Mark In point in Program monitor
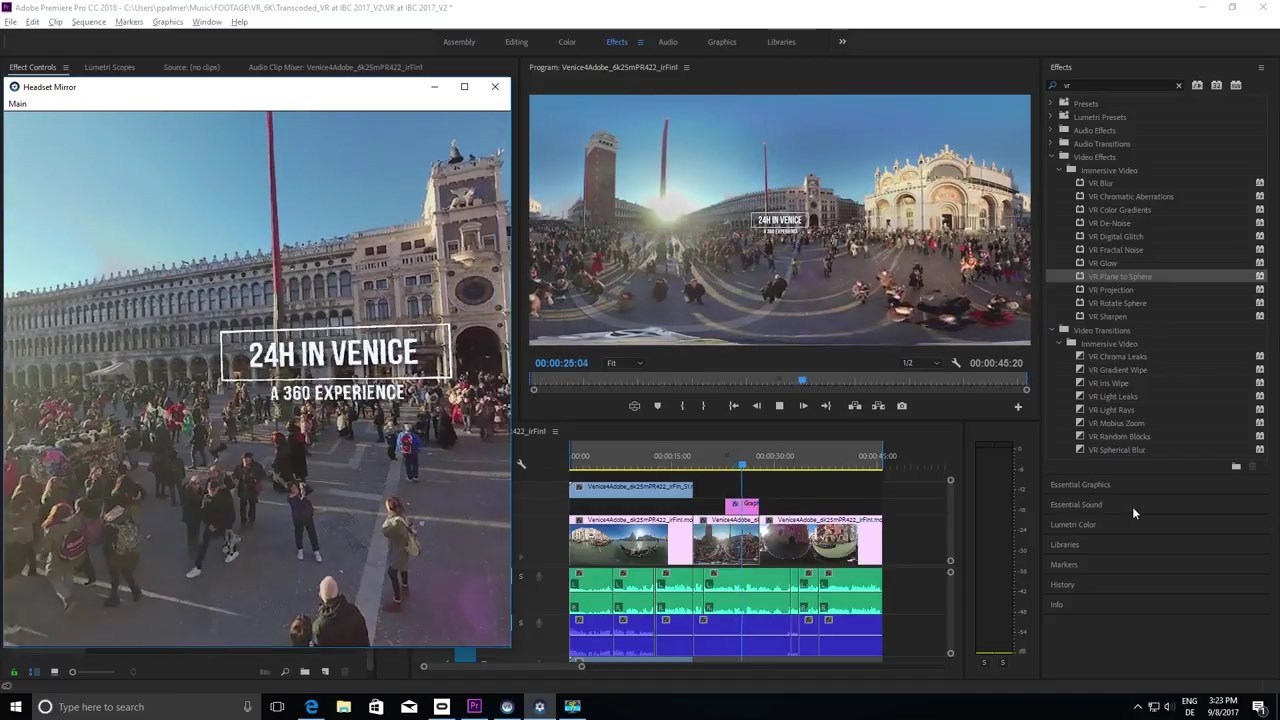The height and width of the screenshot is (720, 1280). point(682,406)
